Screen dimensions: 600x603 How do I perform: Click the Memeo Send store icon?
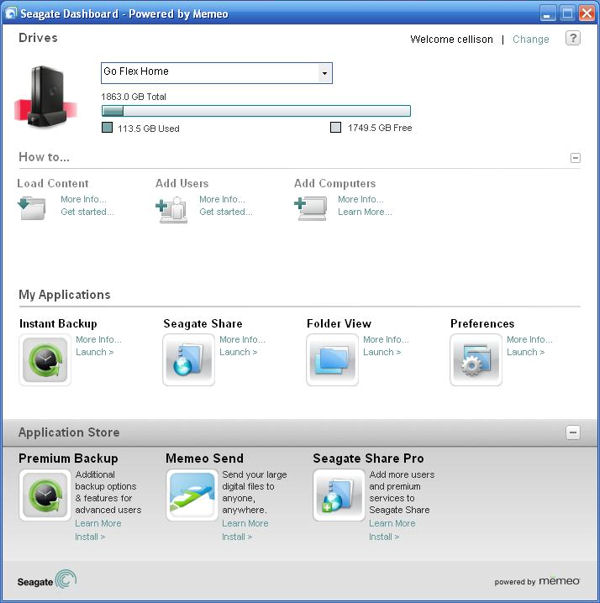pyautogui.click(x=192, y=495)
